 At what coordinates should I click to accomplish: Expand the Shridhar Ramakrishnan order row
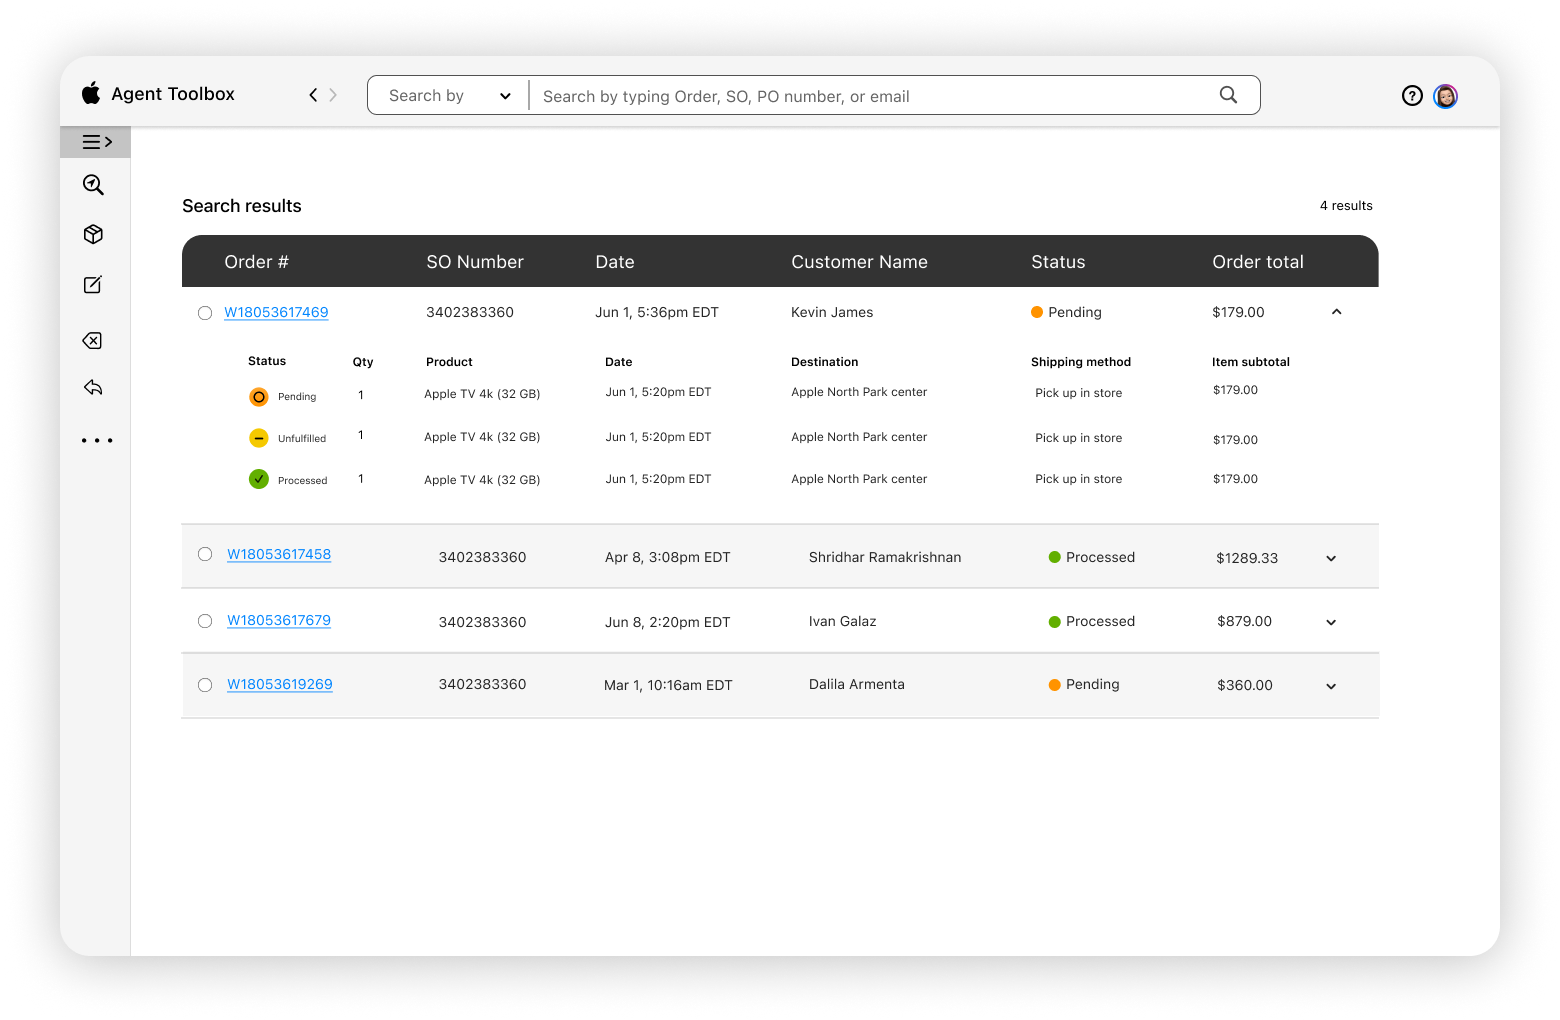1331,559
